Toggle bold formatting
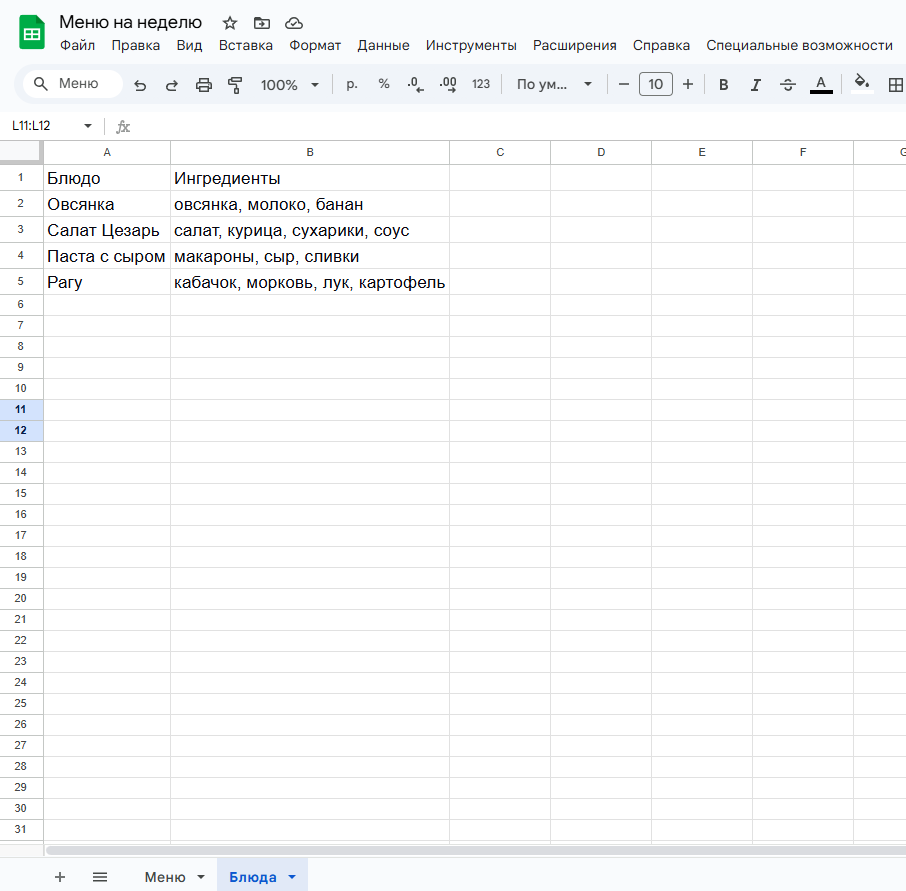The image size is (906, 891). point(723,85)
